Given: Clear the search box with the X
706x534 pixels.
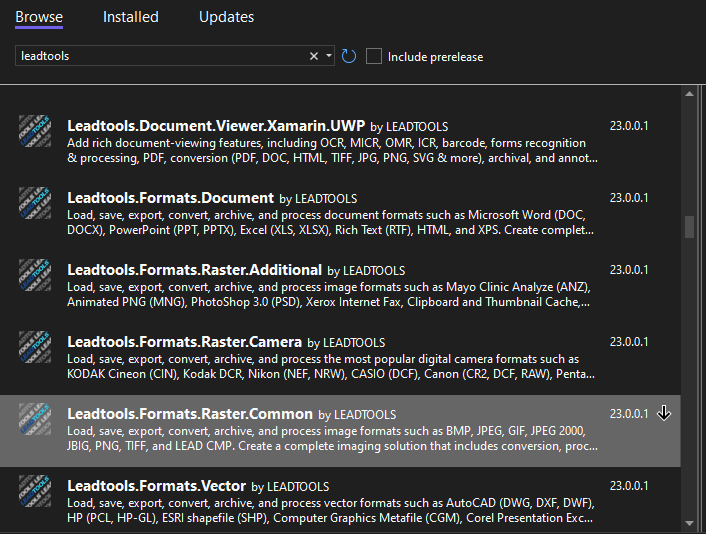Looking at the screenshot, I should (x=314, y=56).
